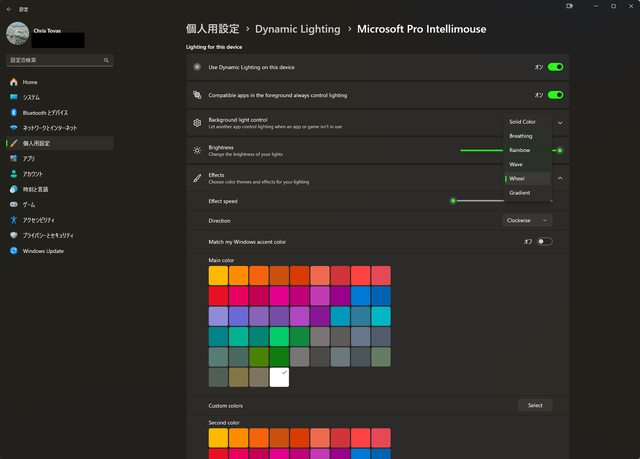Image resolution: width=640 pixels, height=459 pixels.
Task: Open the アクセシビリティ sidebar icon
Action: [x=14, y=220]
